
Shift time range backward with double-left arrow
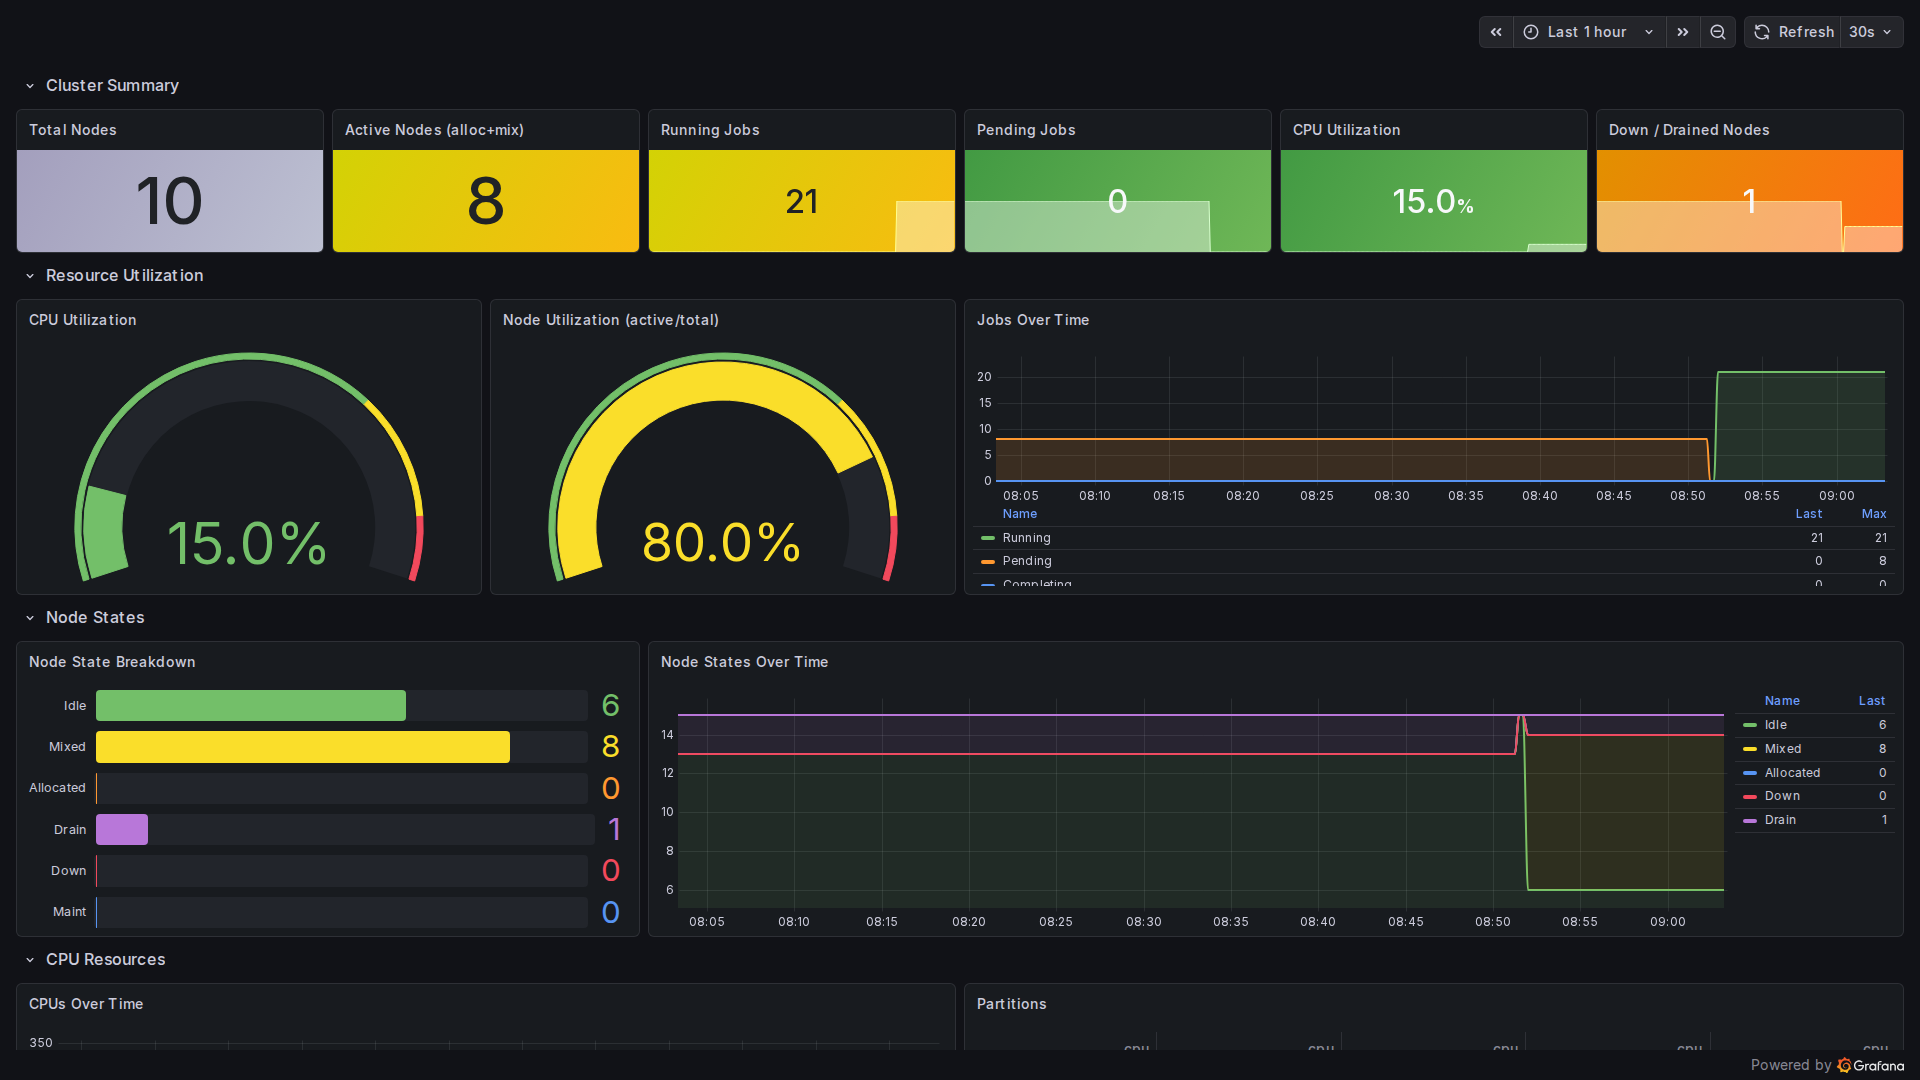click(x=1496, y=32)
